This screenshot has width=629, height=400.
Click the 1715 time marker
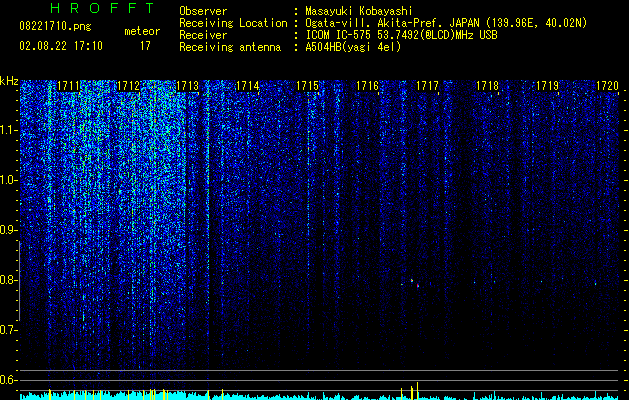307,86
